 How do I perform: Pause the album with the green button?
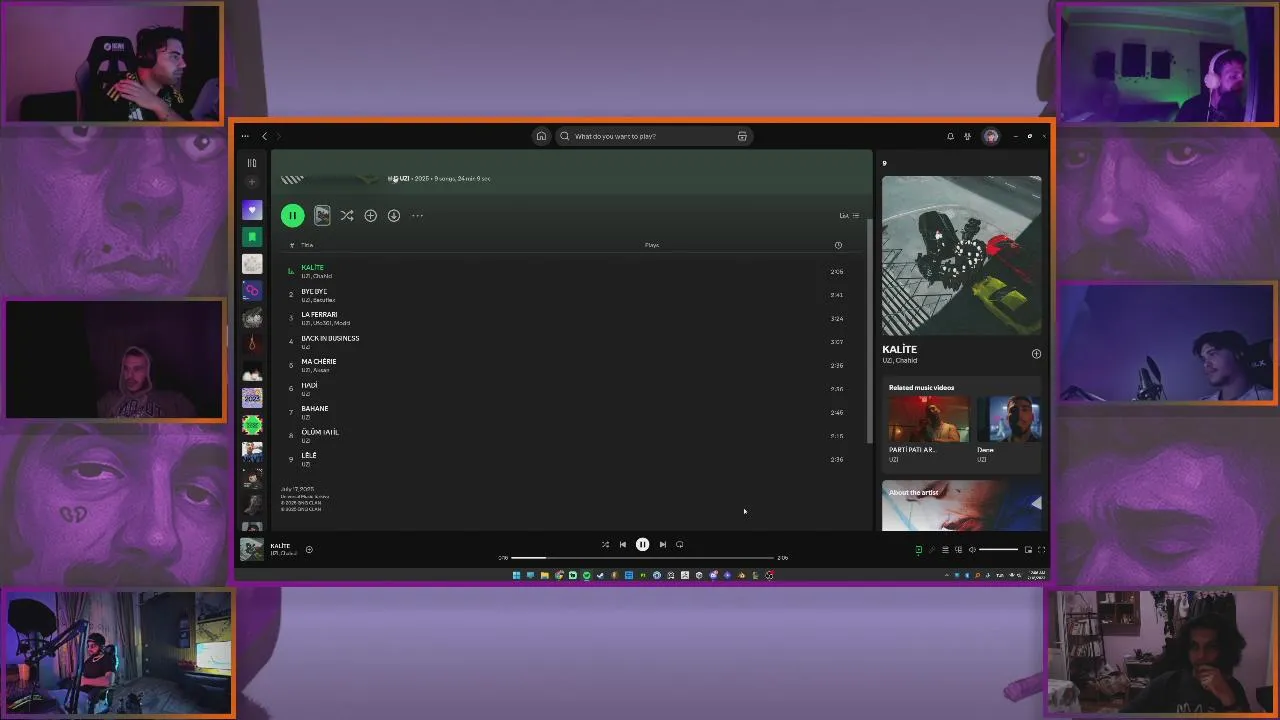[292, 215]
